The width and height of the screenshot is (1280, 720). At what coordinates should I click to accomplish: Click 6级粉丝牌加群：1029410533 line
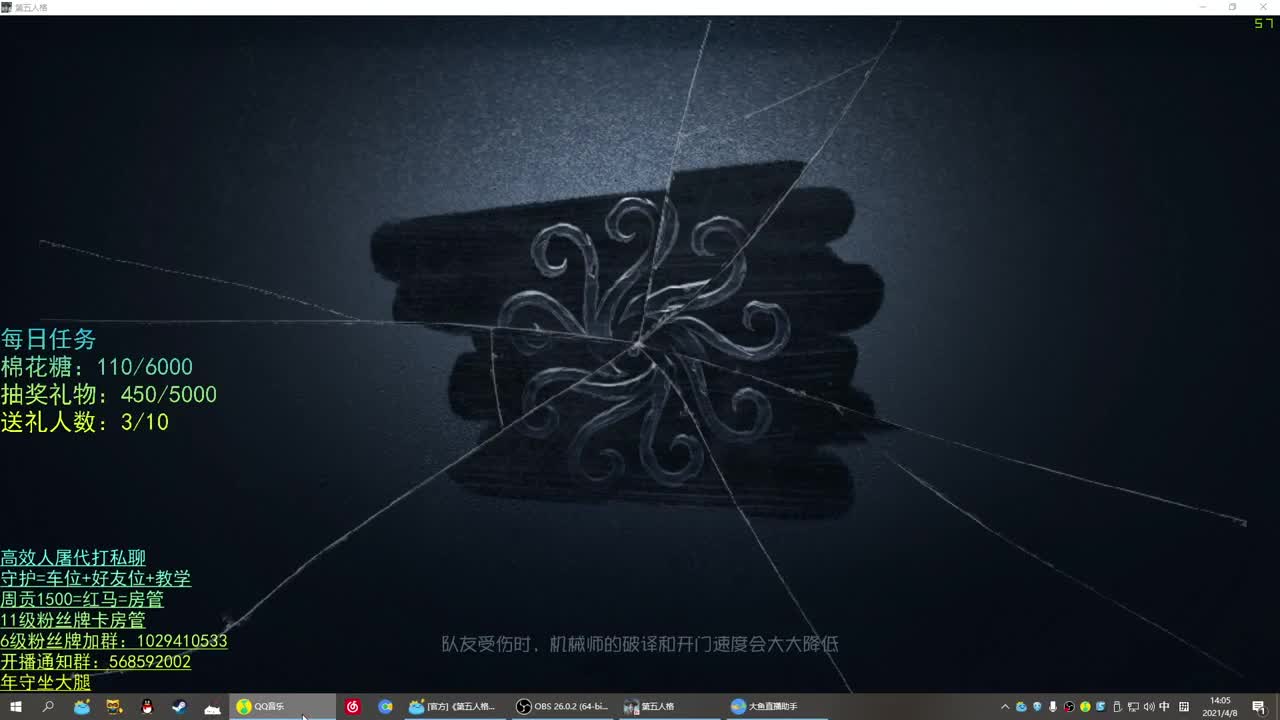click(114, 641)
